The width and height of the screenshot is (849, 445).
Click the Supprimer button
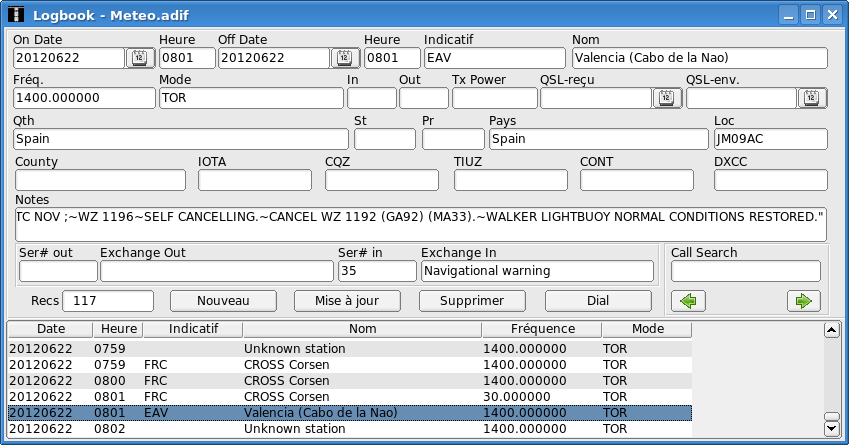click(472, 301)
